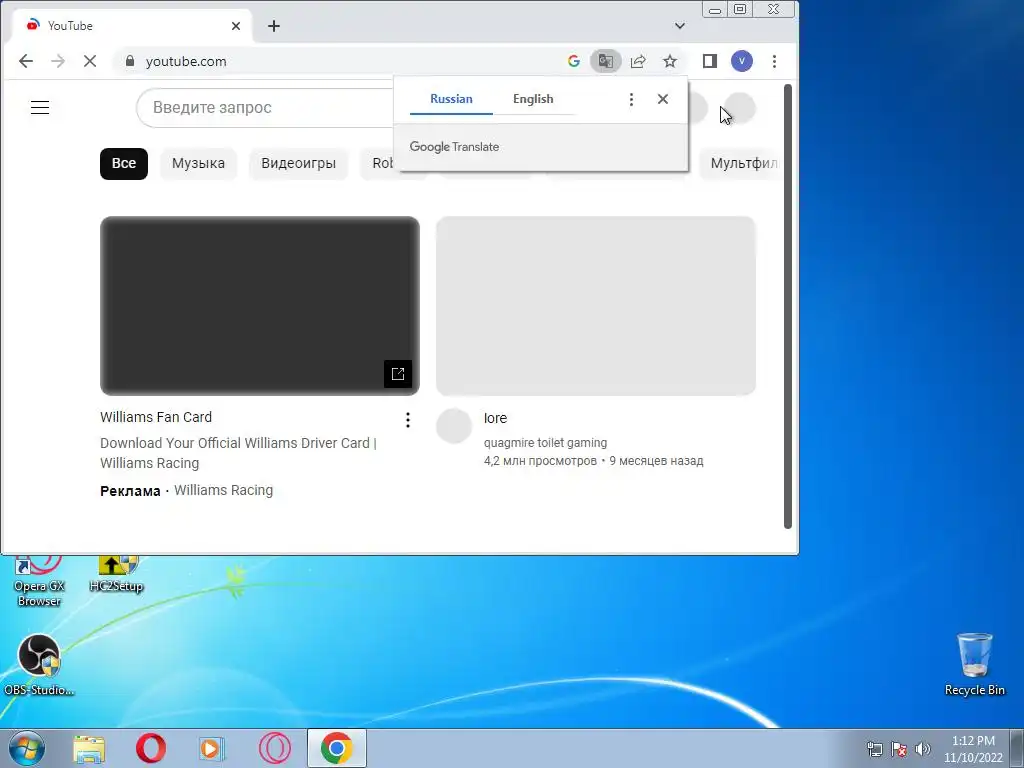The width and height of the screenshot is (1024, 768).
Task: Click Download Your Official Williams Driver Card
Action: (238, 453)
